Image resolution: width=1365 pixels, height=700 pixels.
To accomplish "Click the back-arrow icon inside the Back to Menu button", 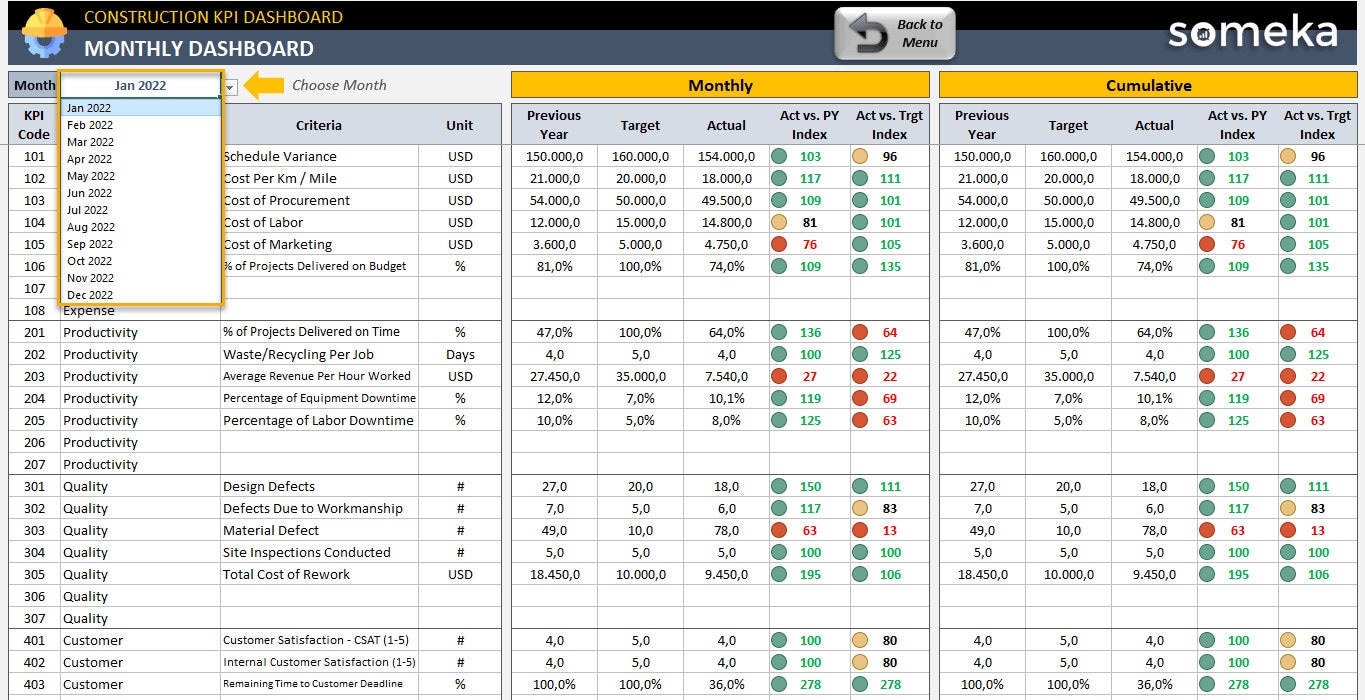I will click(x=867, y=32).
